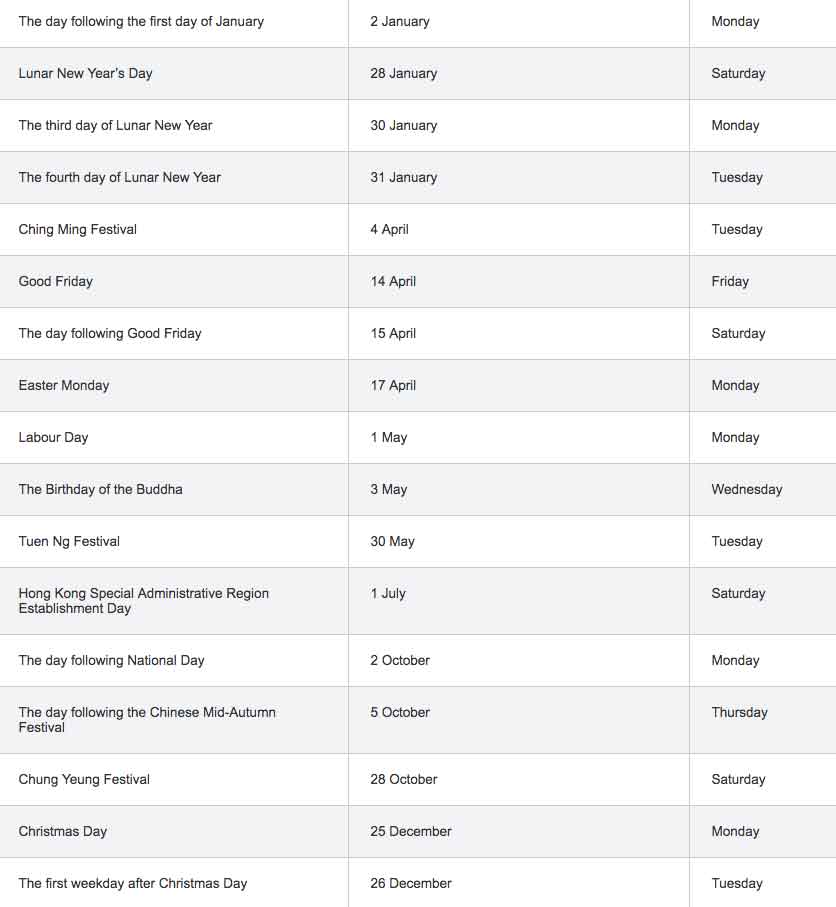Click the Good Friday holiday name
This screenshot has height=907, width=836.
[x=56, y=281]
